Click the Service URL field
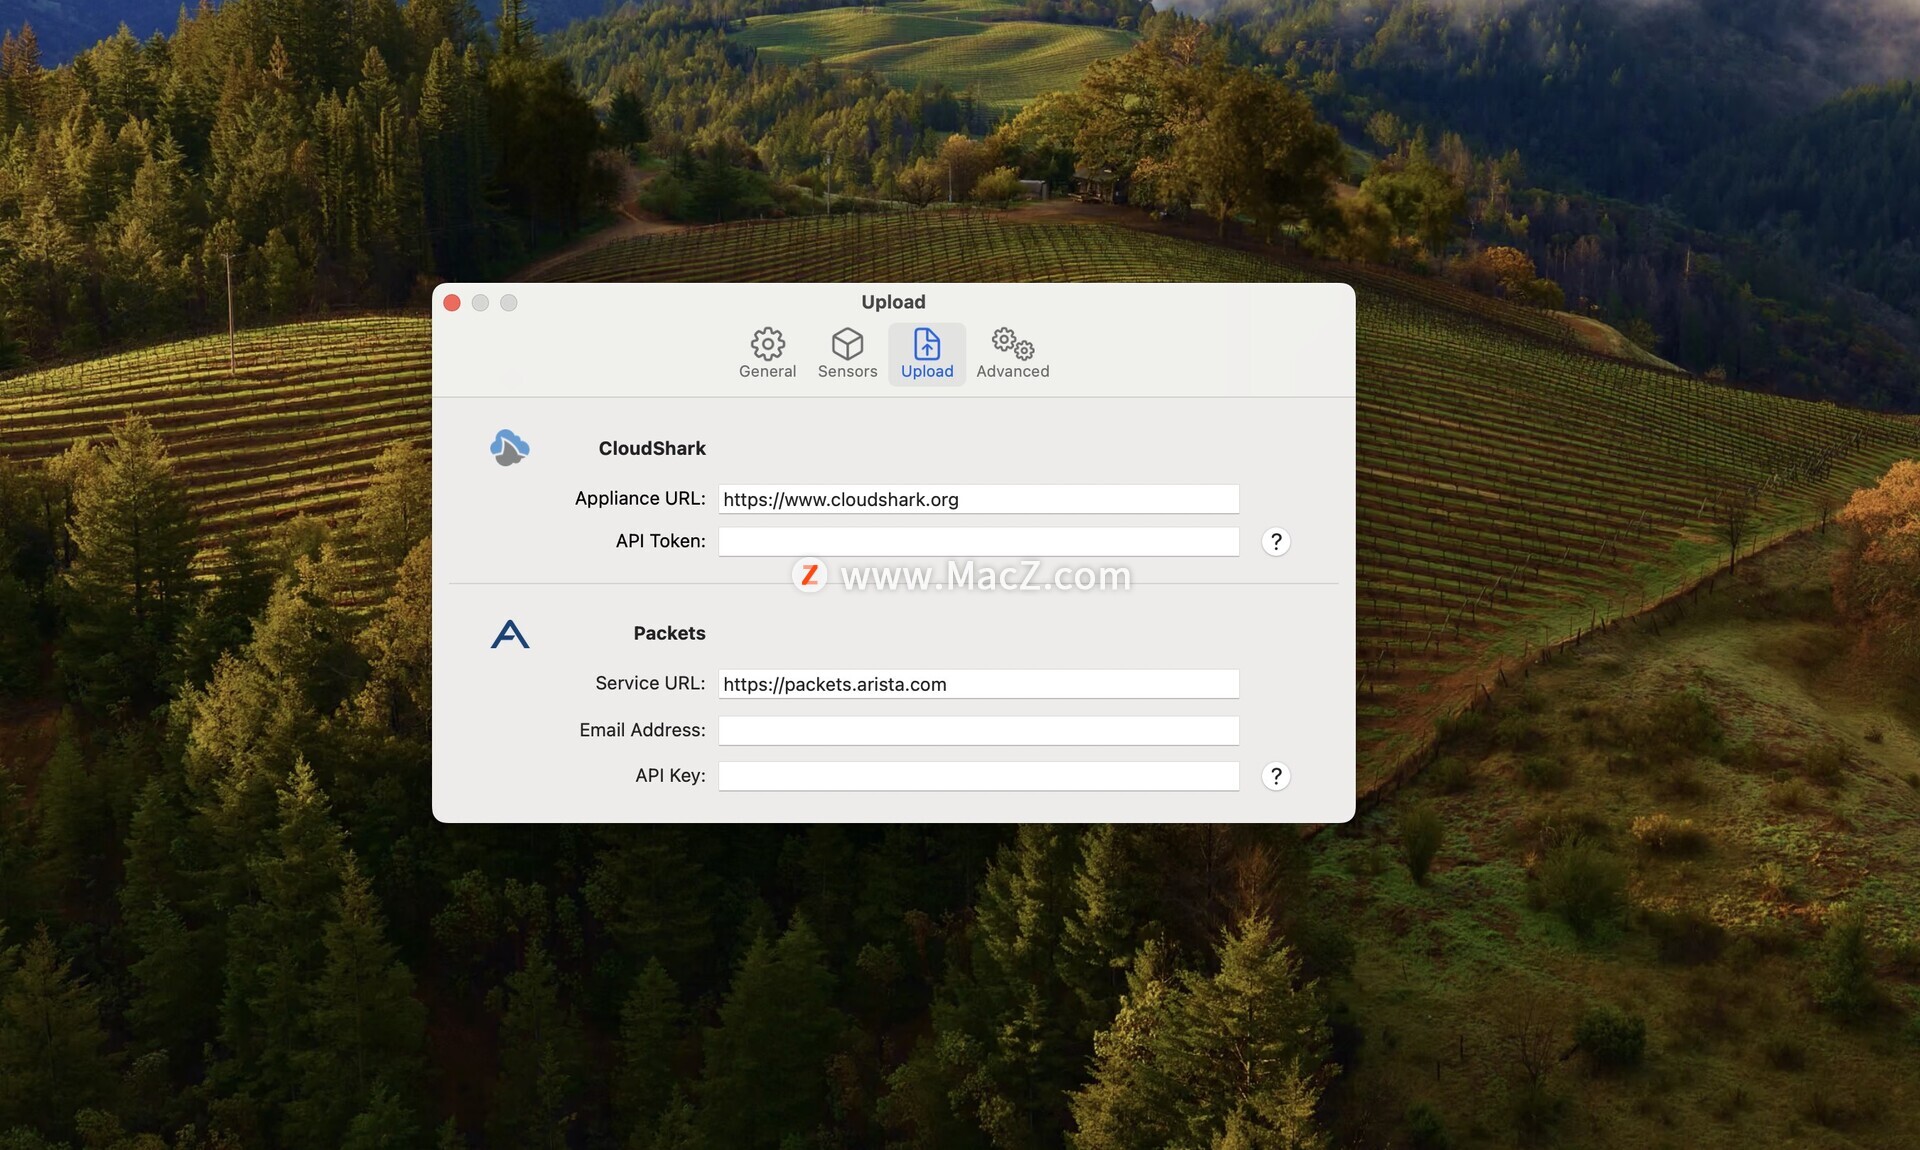Screen dimensions: 1920x1150 coord(978,684)
